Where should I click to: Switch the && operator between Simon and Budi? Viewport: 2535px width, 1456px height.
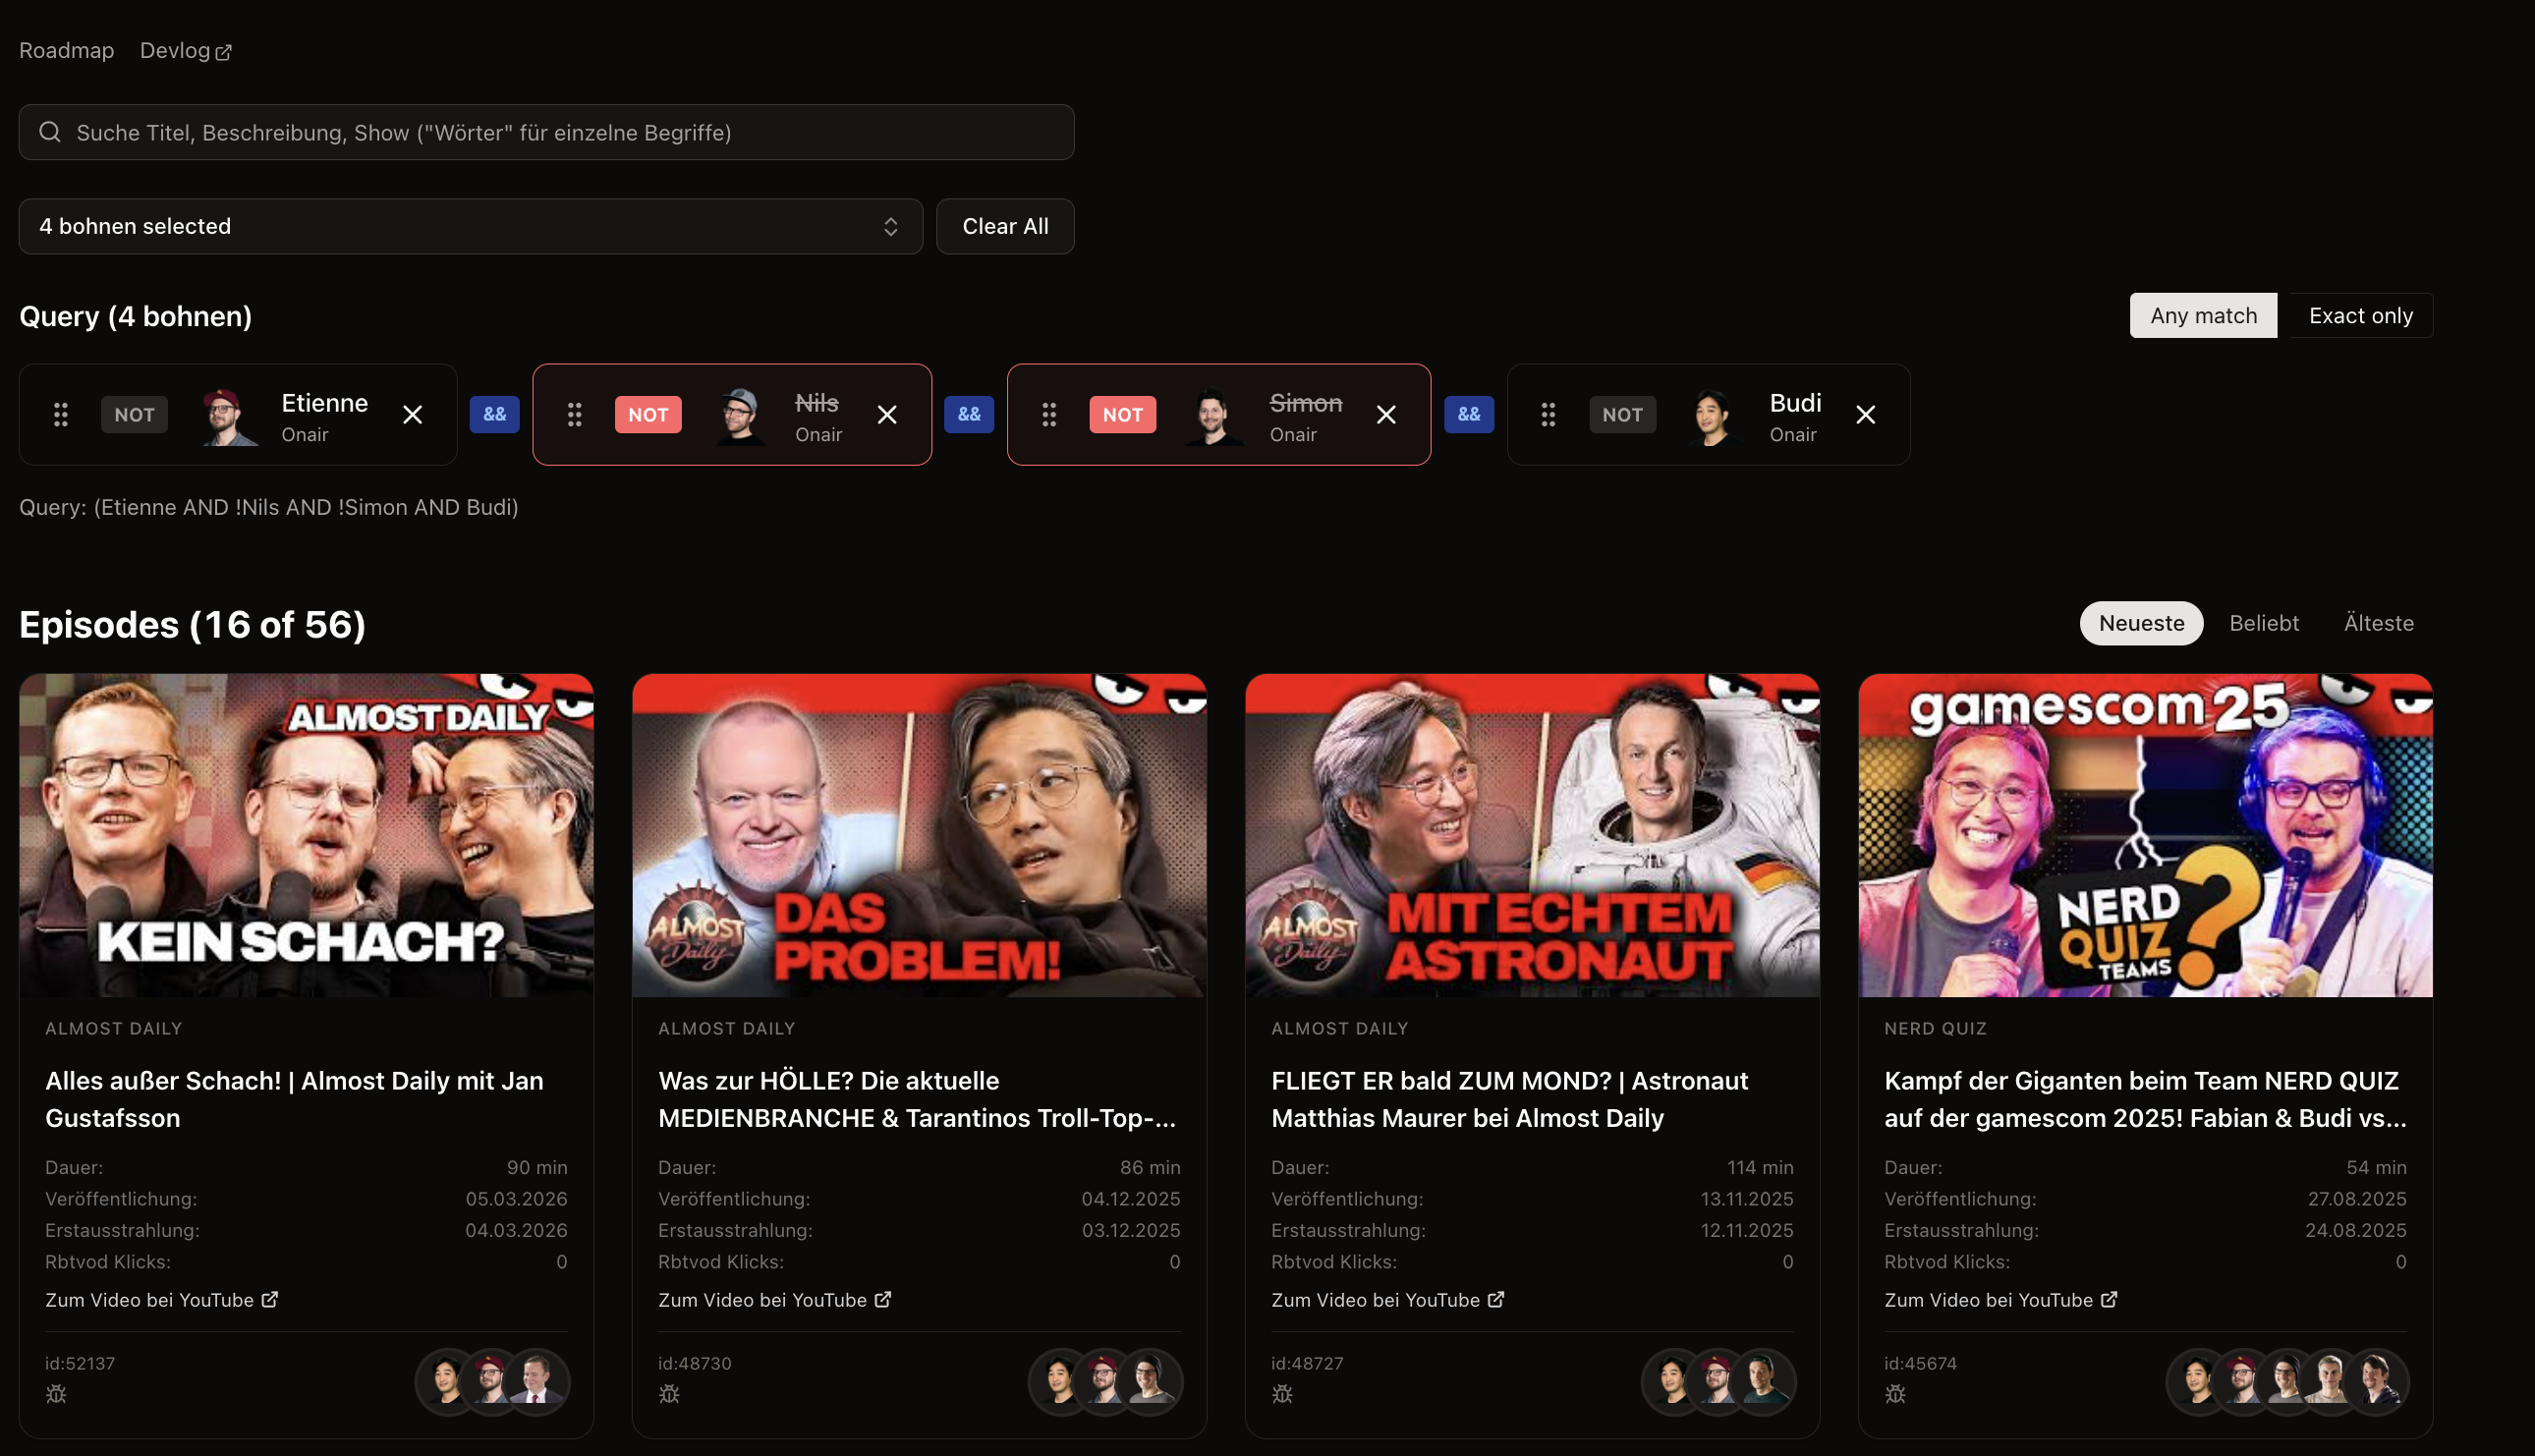tap(1469, 414)
